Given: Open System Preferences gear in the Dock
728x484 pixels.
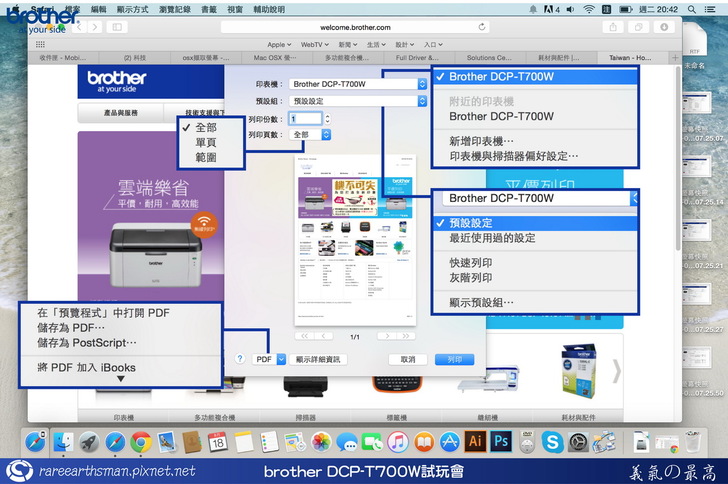Looking at the screenshot, I should point(578,442).
